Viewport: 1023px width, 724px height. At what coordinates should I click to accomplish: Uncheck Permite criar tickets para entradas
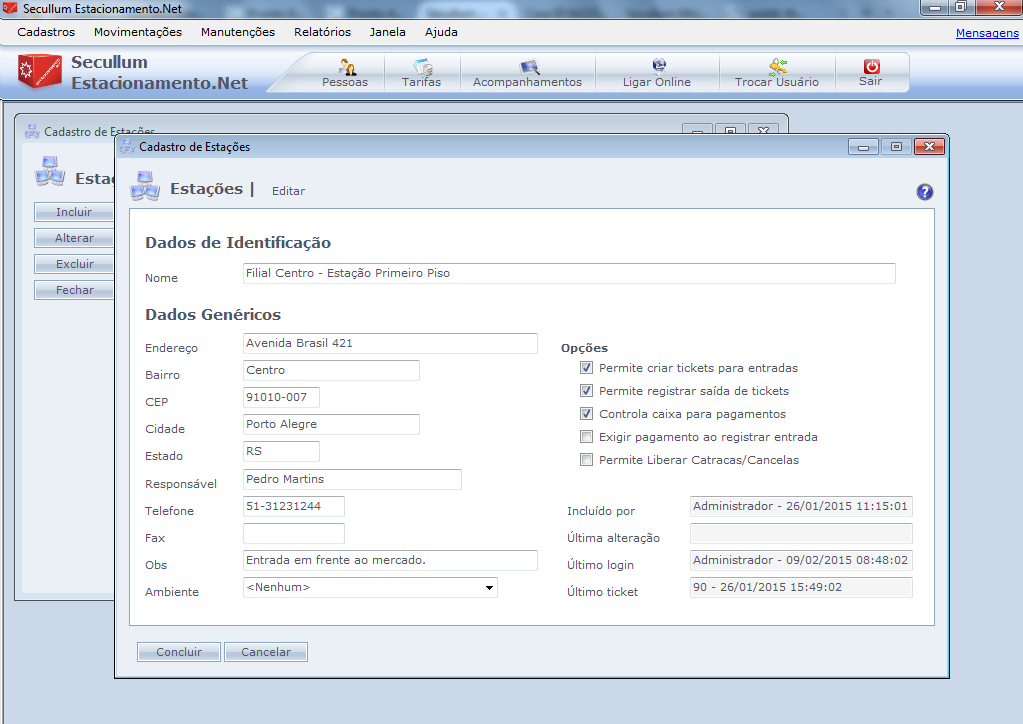coord(587,368)
